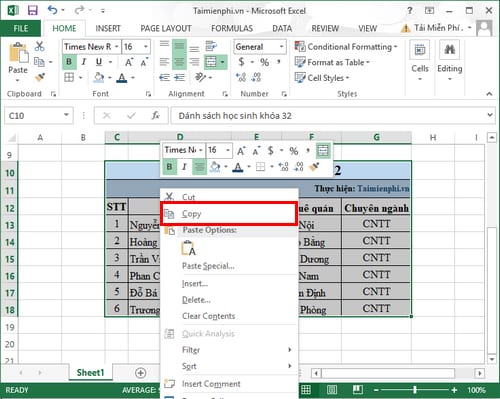Click the Decrease Indent icon
Screen dimensions: 500x399
[164, 77]
